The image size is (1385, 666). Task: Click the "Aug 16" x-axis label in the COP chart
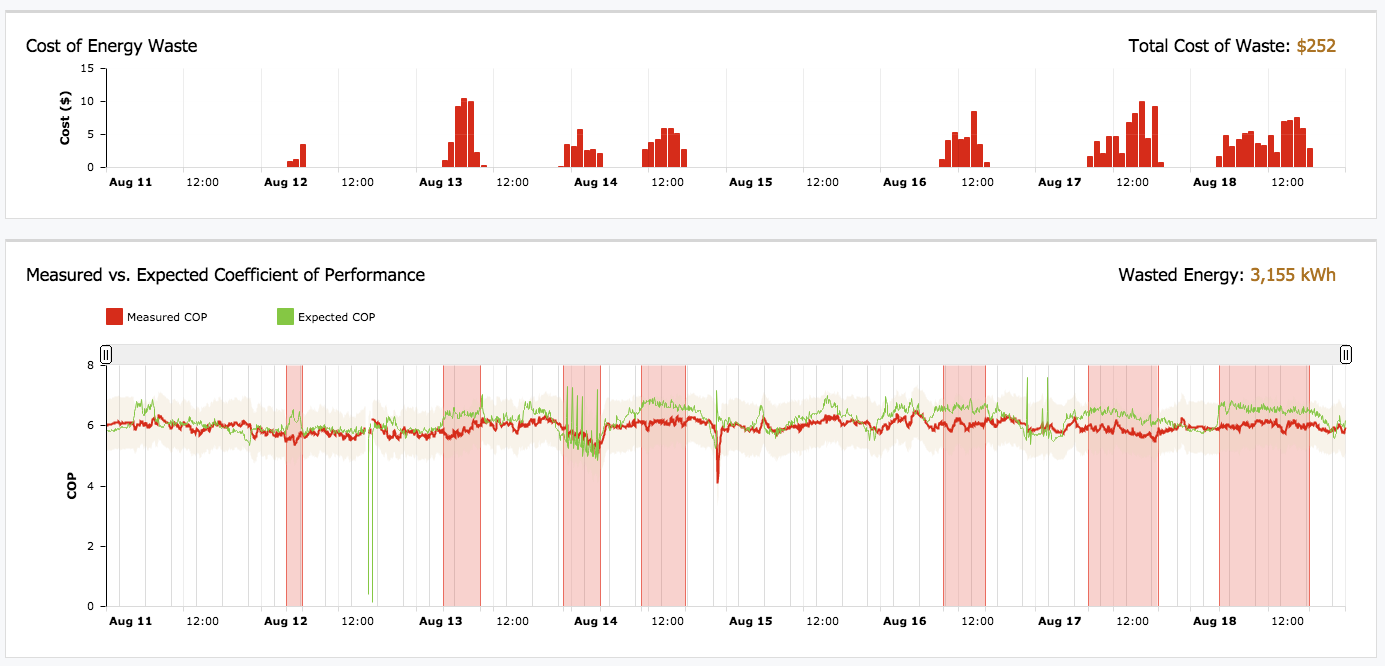click(x=905, y=621)
